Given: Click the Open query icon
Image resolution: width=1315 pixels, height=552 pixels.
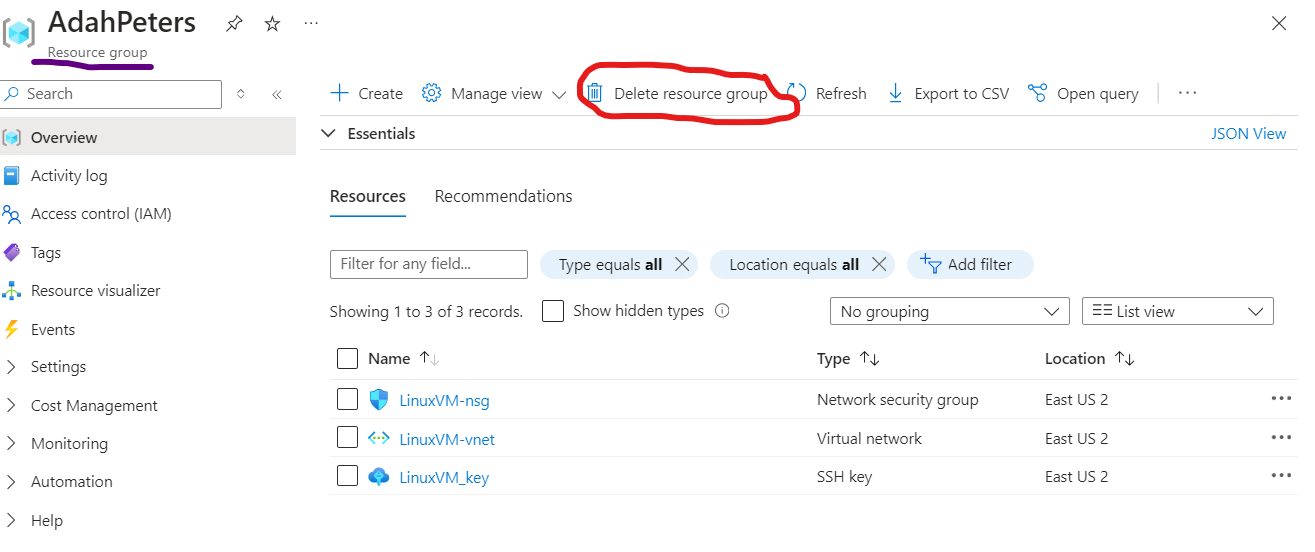Looking at the screenshot, I should (1038, 93).
